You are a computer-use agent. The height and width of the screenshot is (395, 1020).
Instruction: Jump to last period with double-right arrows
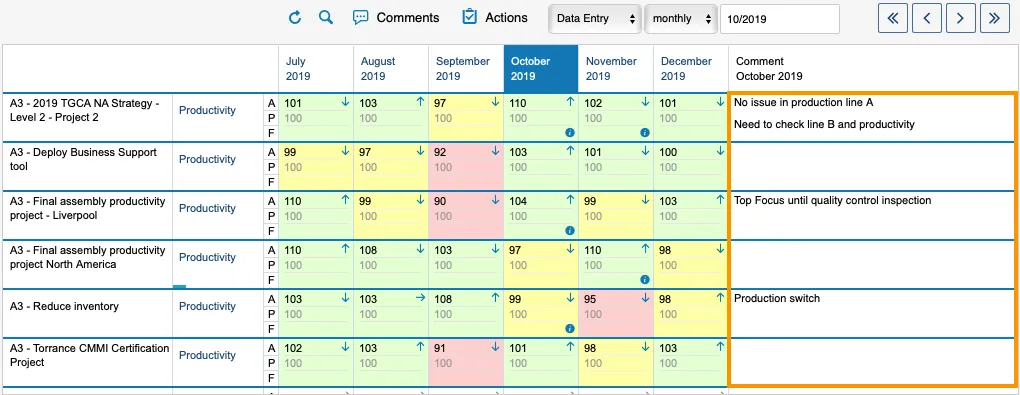[994, 18]
